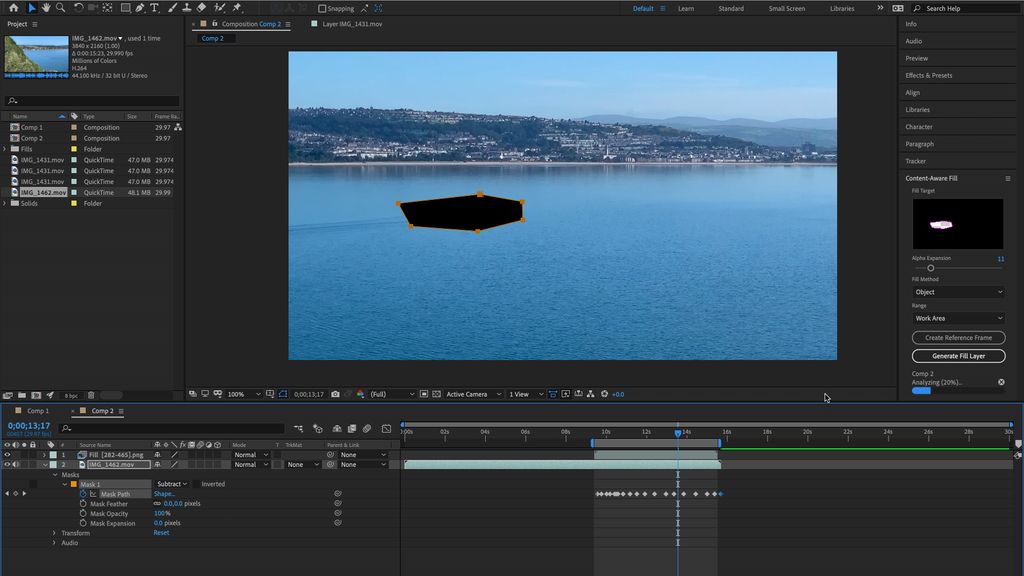Select the Rotation tool
Screen dimensions: 1024x576
click(x=78, y=8)
